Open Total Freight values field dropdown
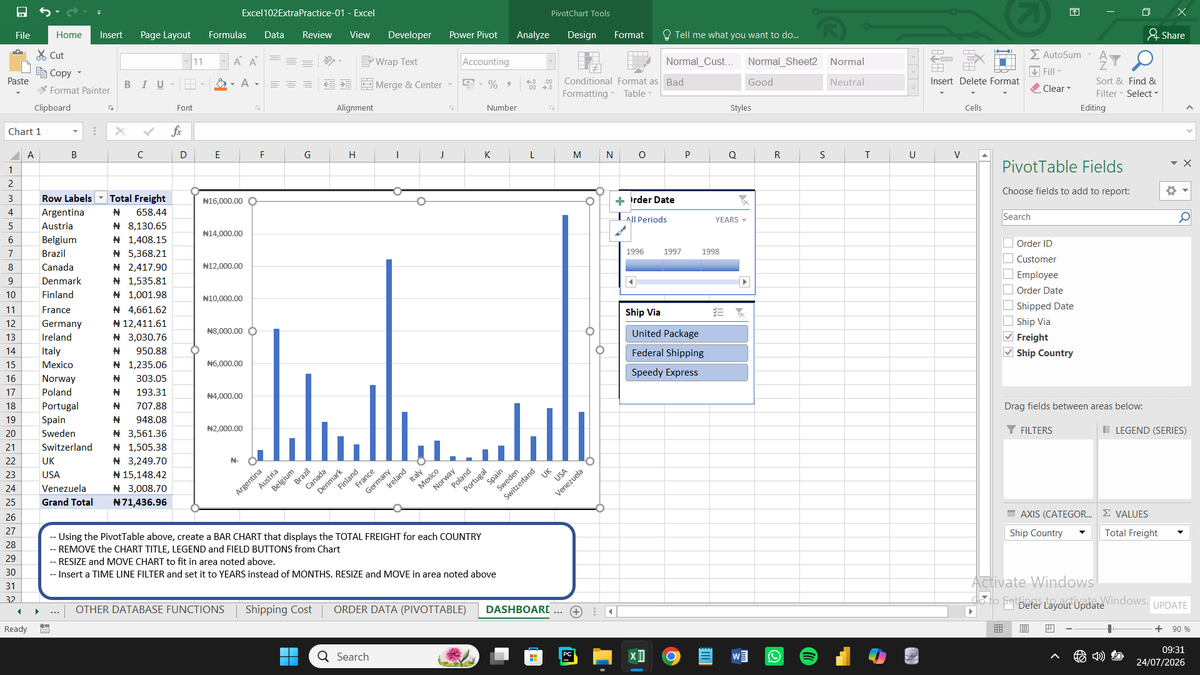The height and width of the screenshot is (675, 1200). pos(1180,533)
